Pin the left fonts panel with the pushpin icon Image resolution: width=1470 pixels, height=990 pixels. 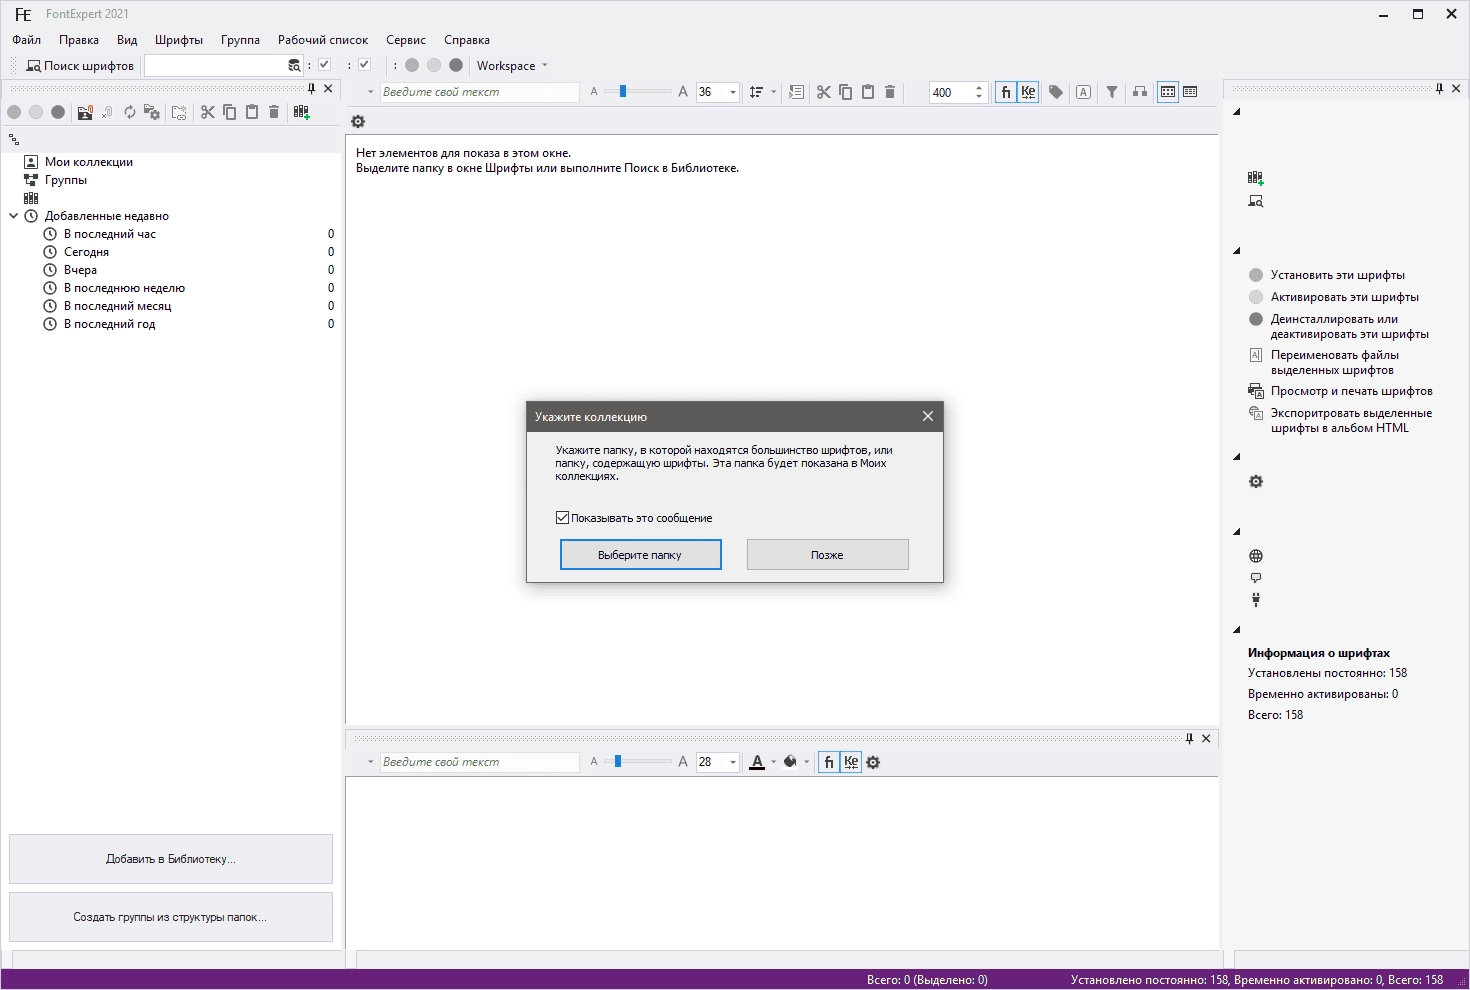point(311,89)
